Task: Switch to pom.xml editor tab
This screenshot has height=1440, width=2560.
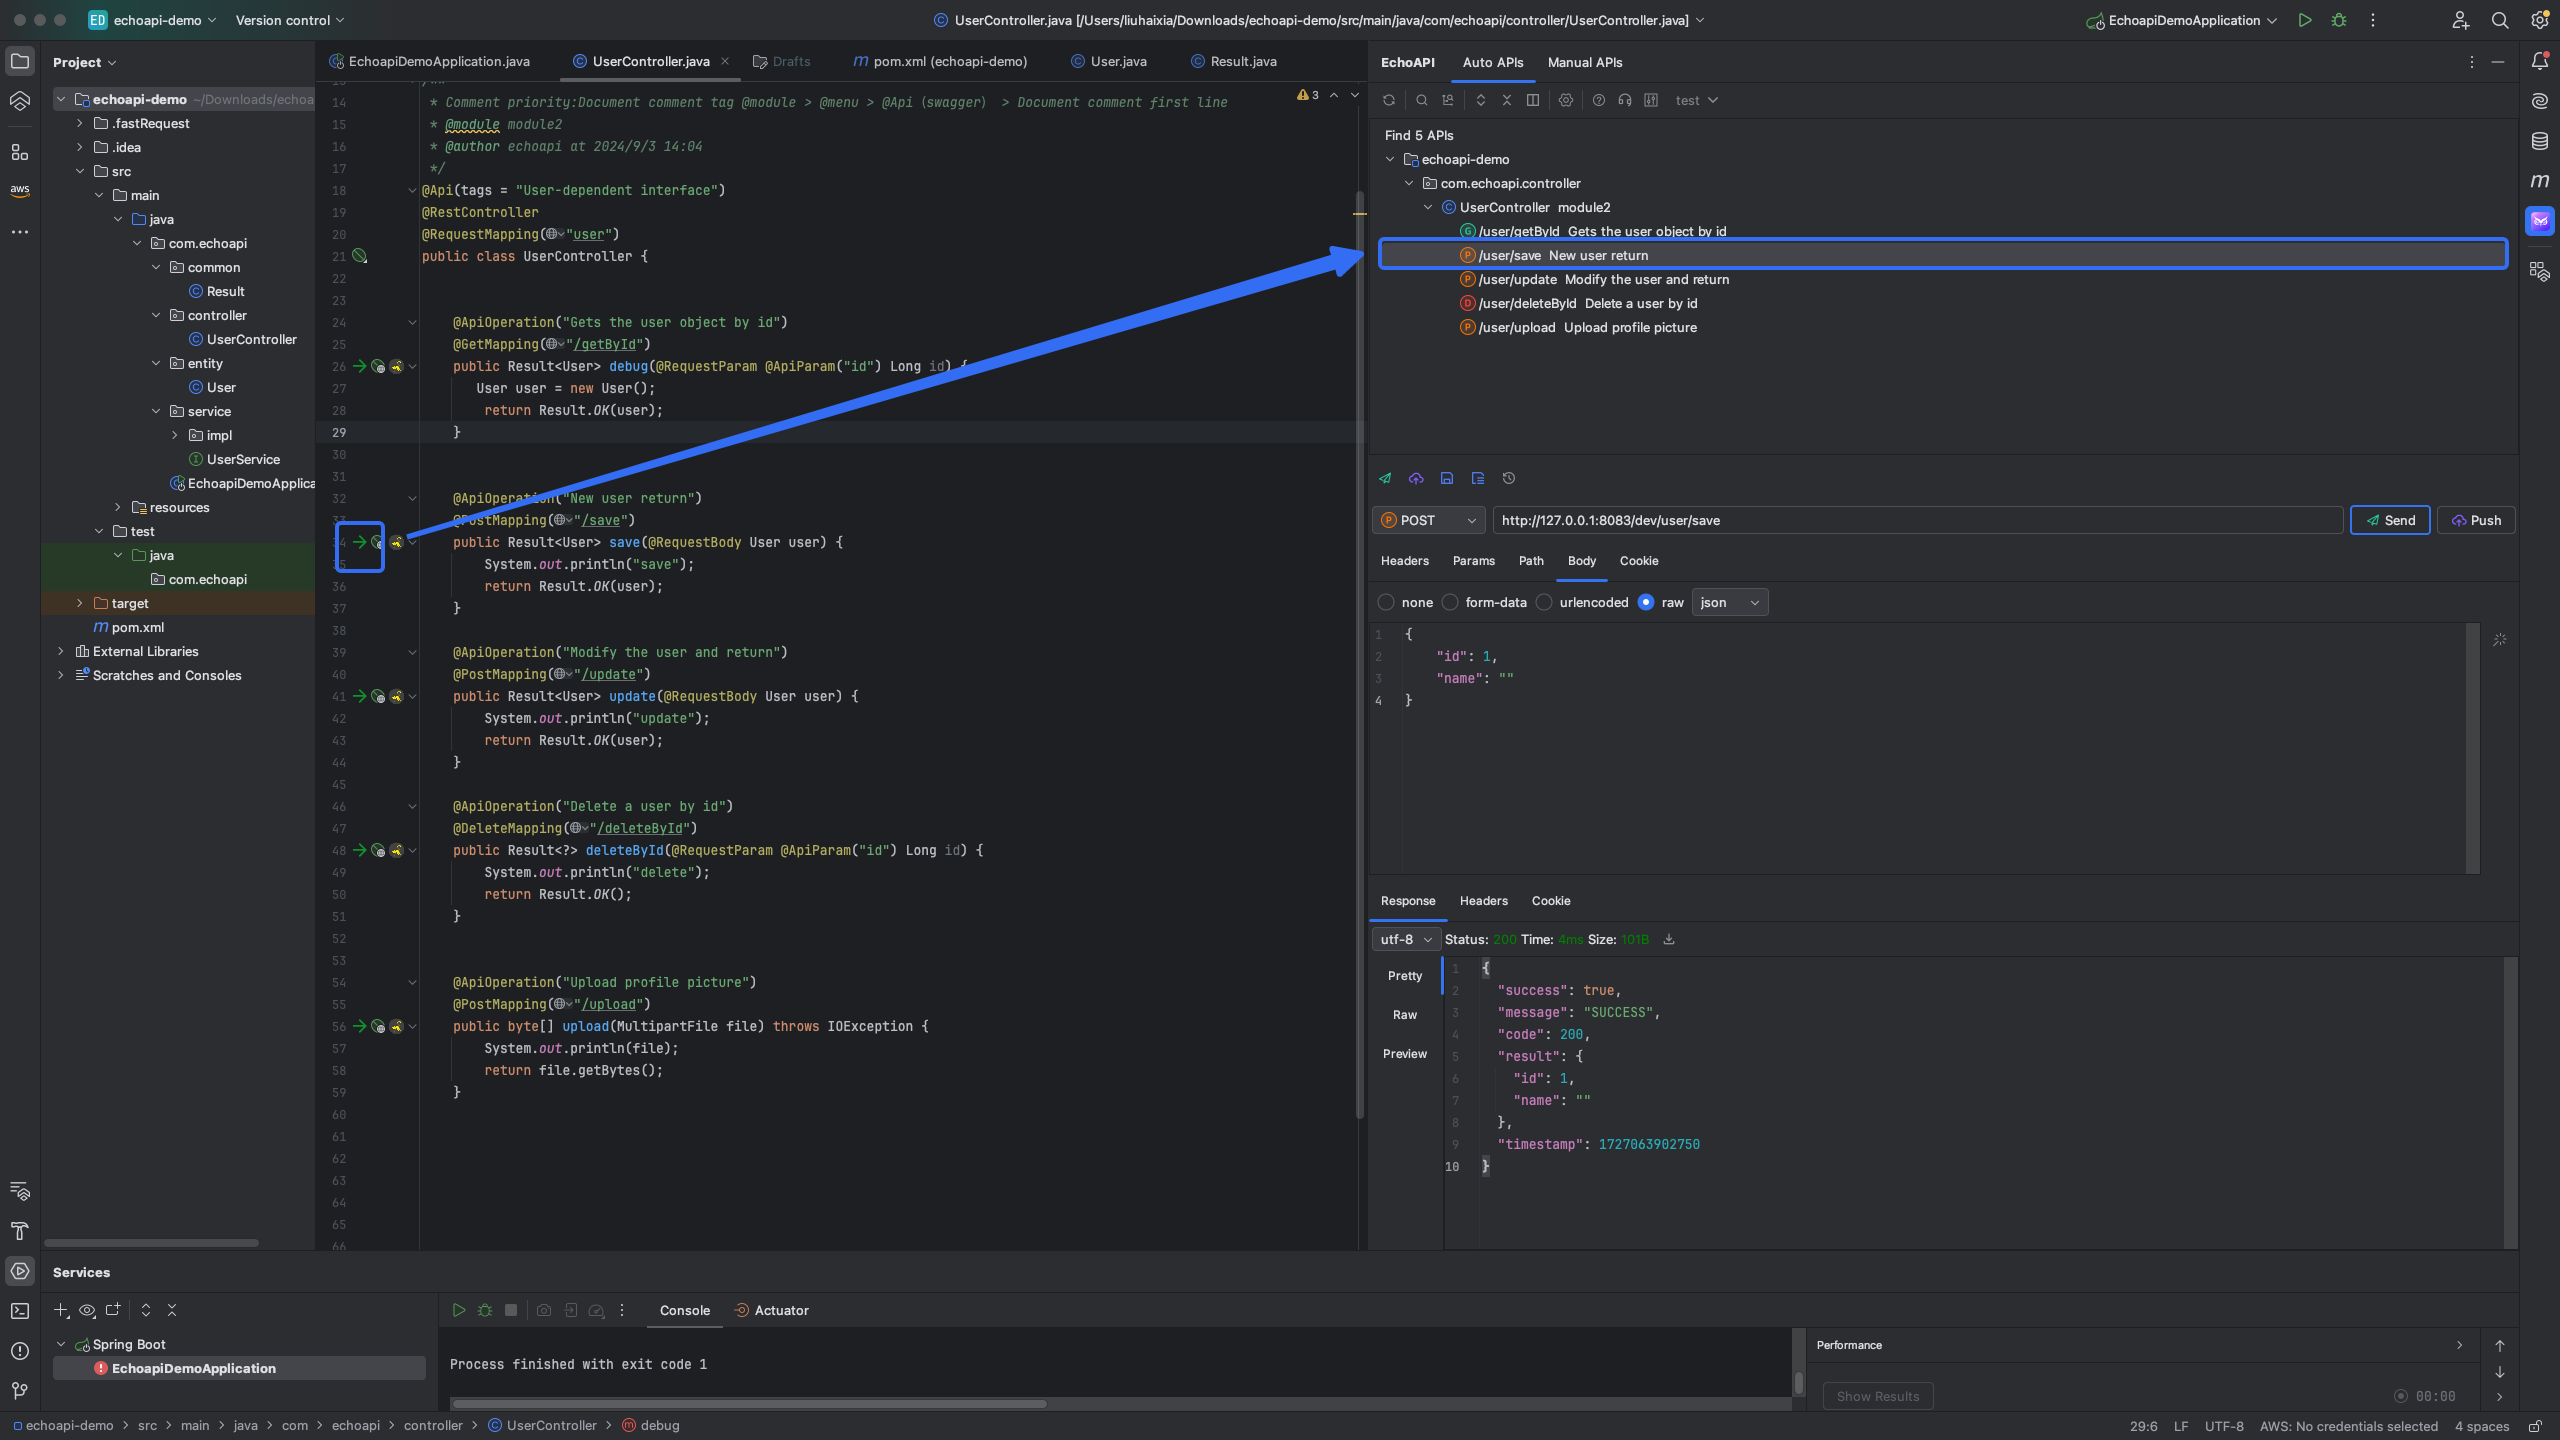Action: [940, 61]
